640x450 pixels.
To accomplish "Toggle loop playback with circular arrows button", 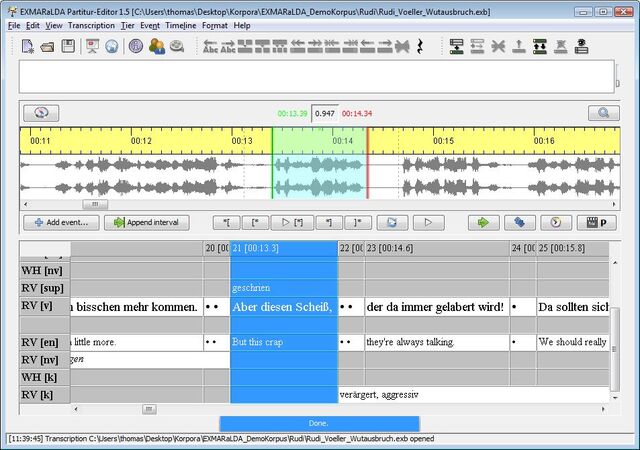I will point(392,223).
